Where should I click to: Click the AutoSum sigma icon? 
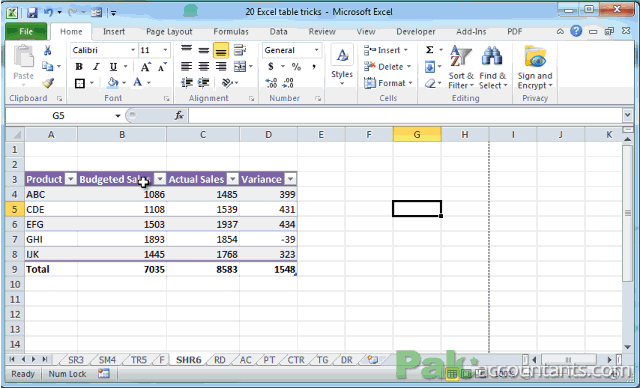coord(430,50)
